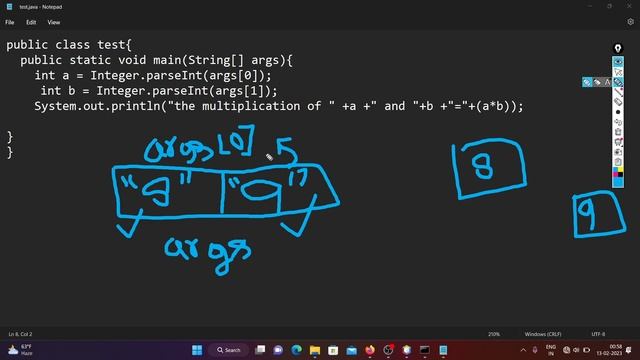Take a screenshot with camera icon
The width and height of the screenshot is (640, 360).
618,152
